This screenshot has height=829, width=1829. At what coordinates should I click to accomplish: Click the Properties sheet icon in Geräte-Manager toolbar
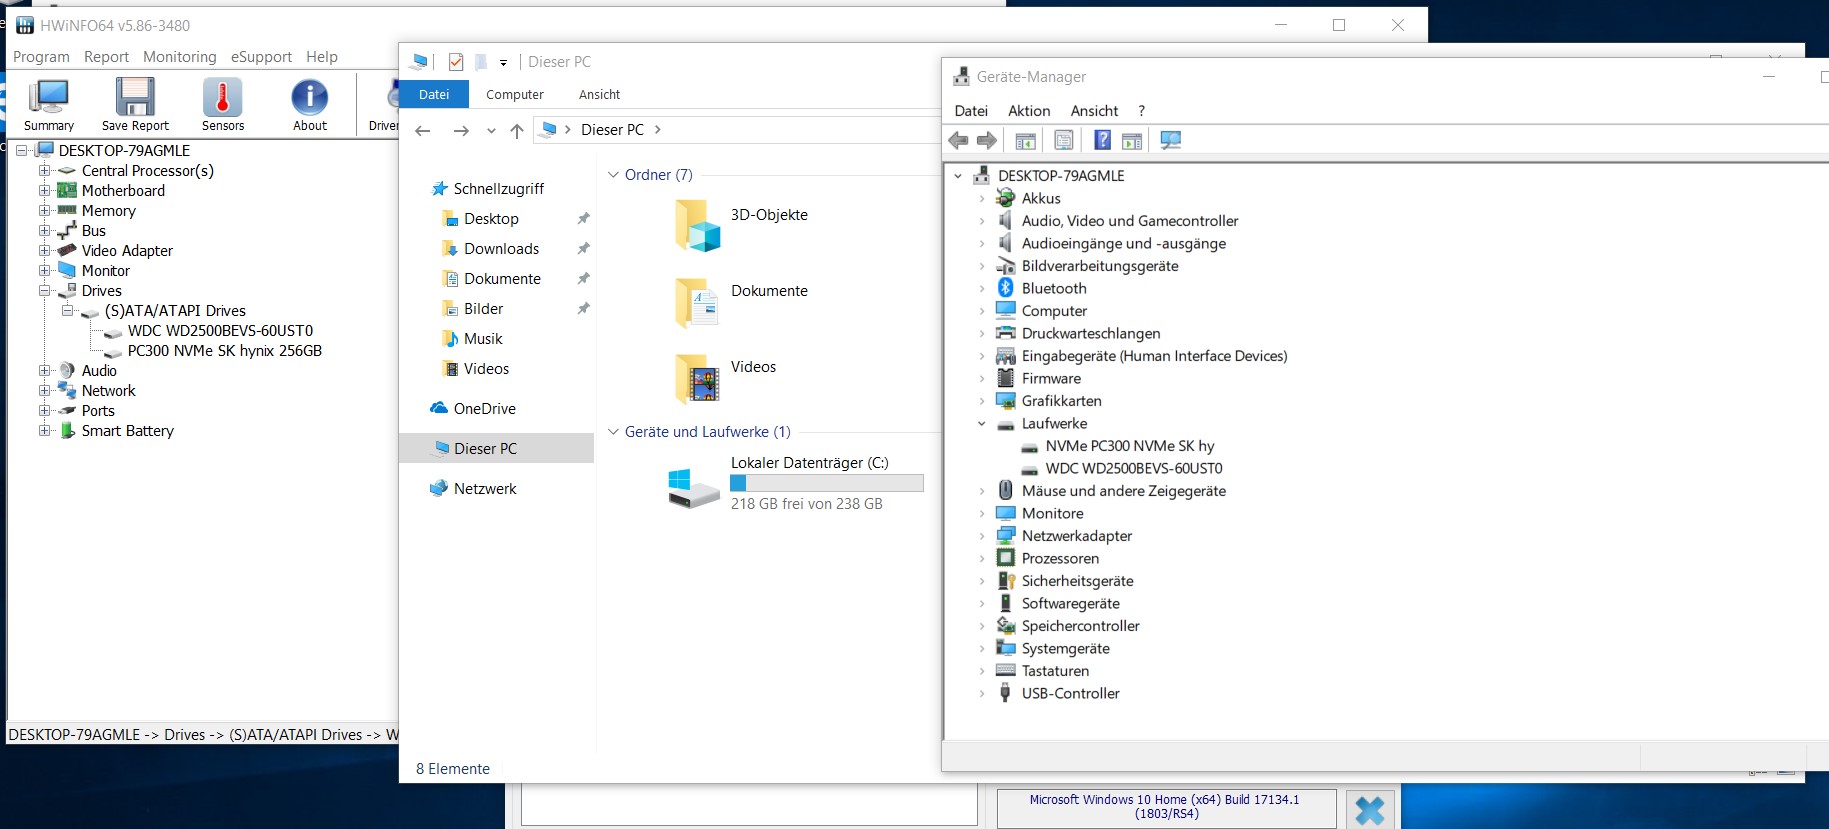click(1064, 140)
